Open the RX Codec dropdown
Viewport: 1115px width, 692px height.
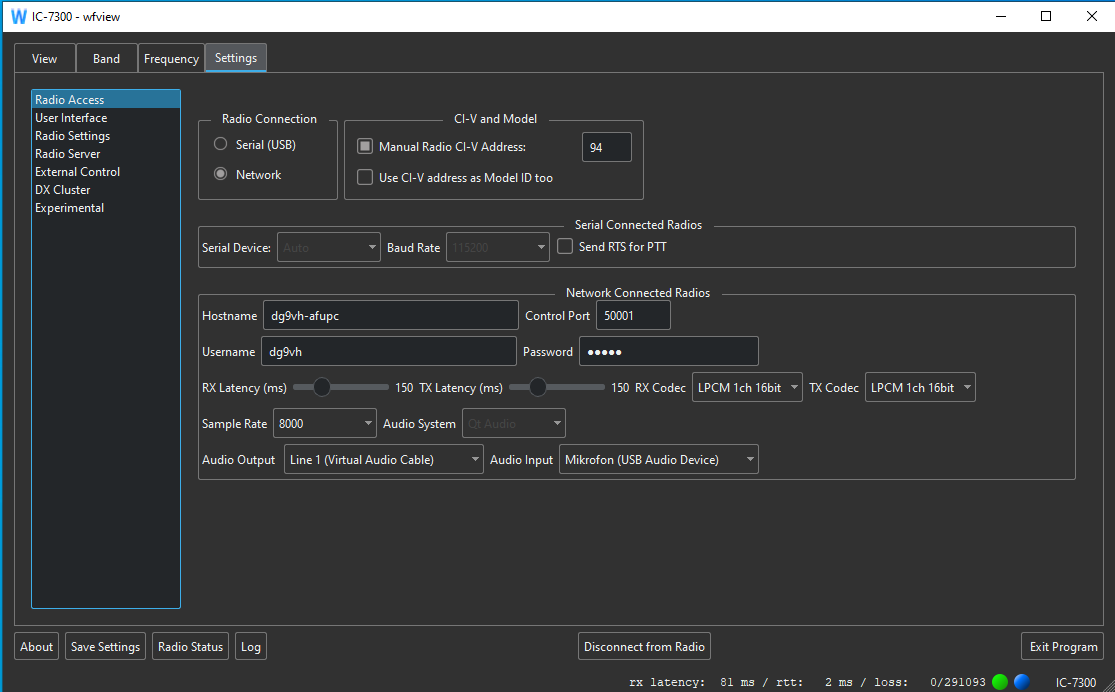click(x=747, y=388)
